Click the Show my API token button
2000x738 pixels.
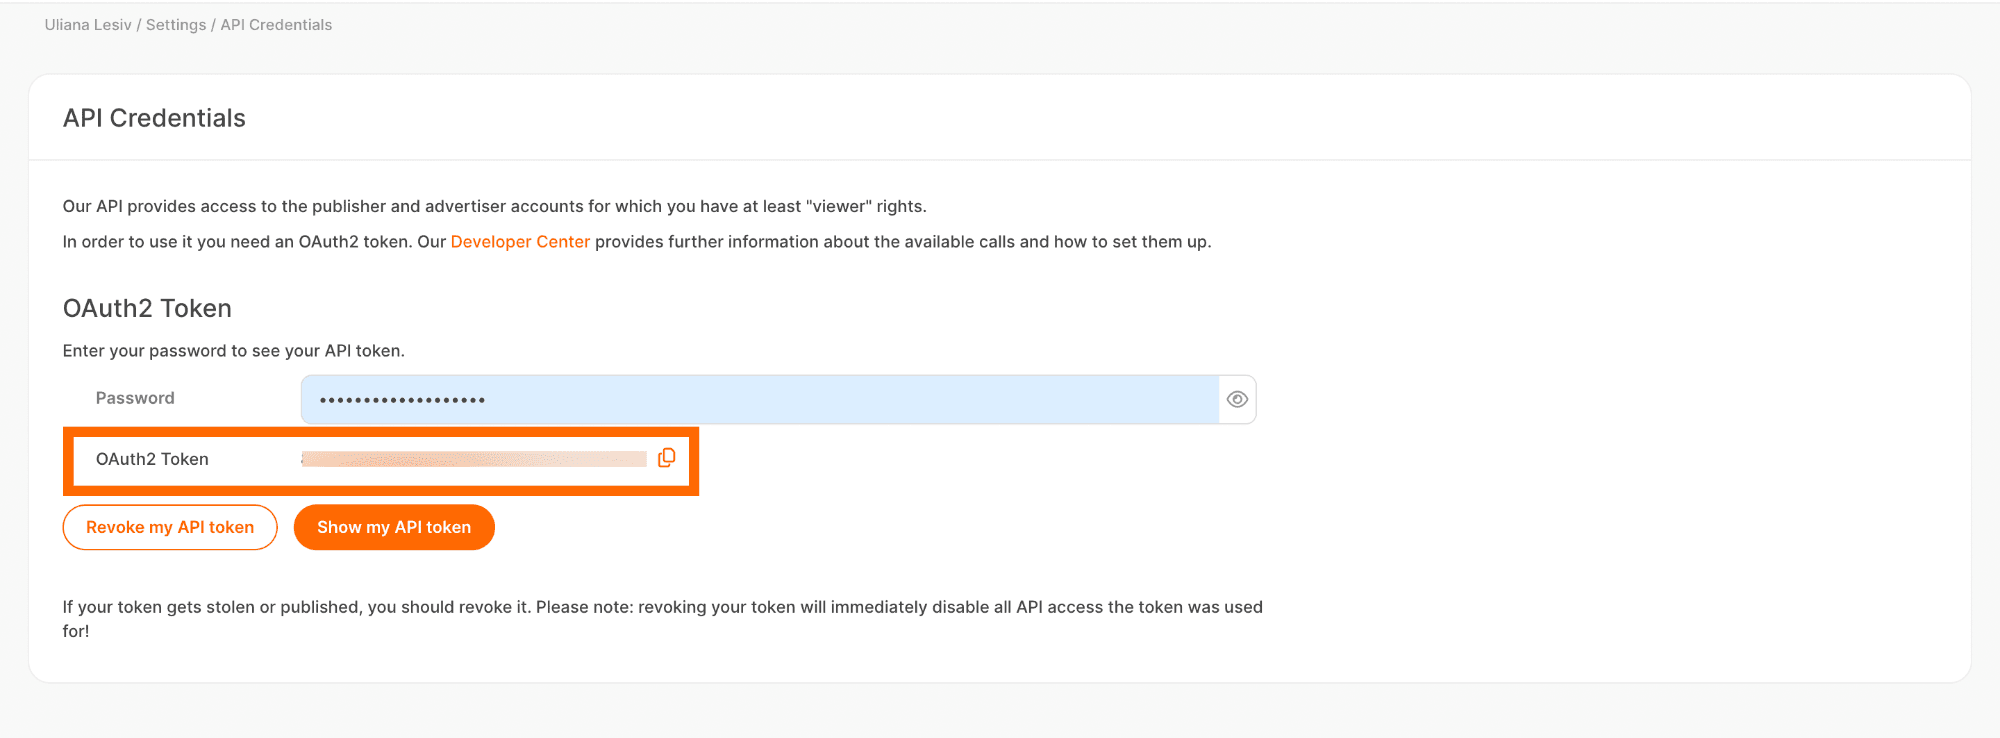point(394,527)
